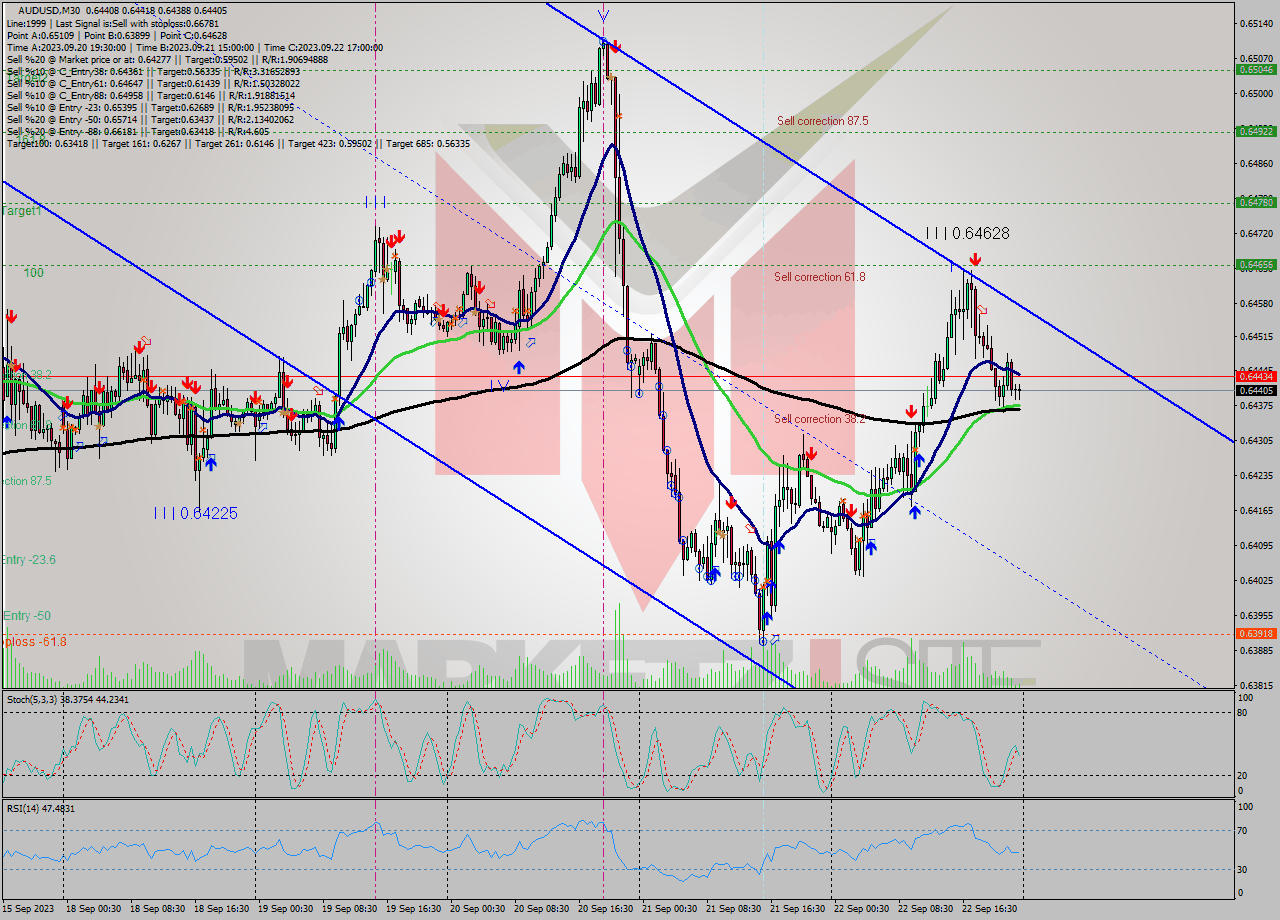The image size is (1280, 920).
Task: Click the 0.64235 price axis value
Action: (x=1256, y=476)
